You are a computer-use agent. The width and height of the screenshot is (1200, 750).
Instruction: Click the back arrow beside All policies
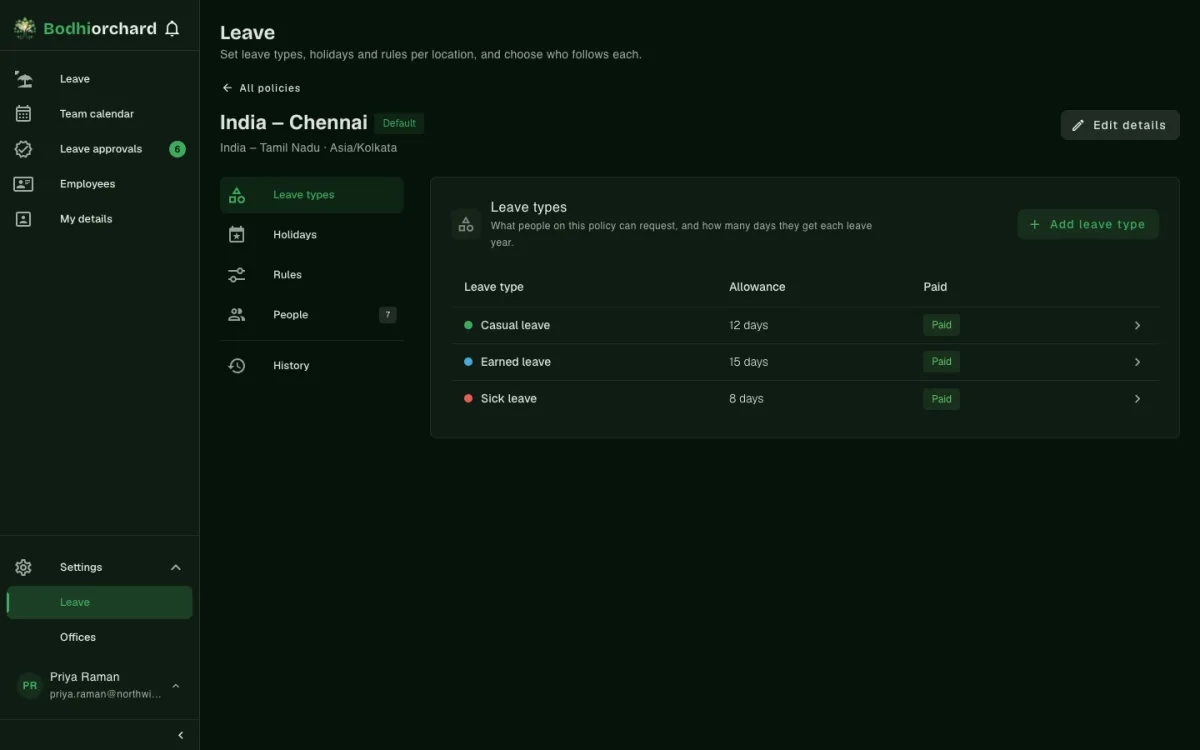coord(227,88)
